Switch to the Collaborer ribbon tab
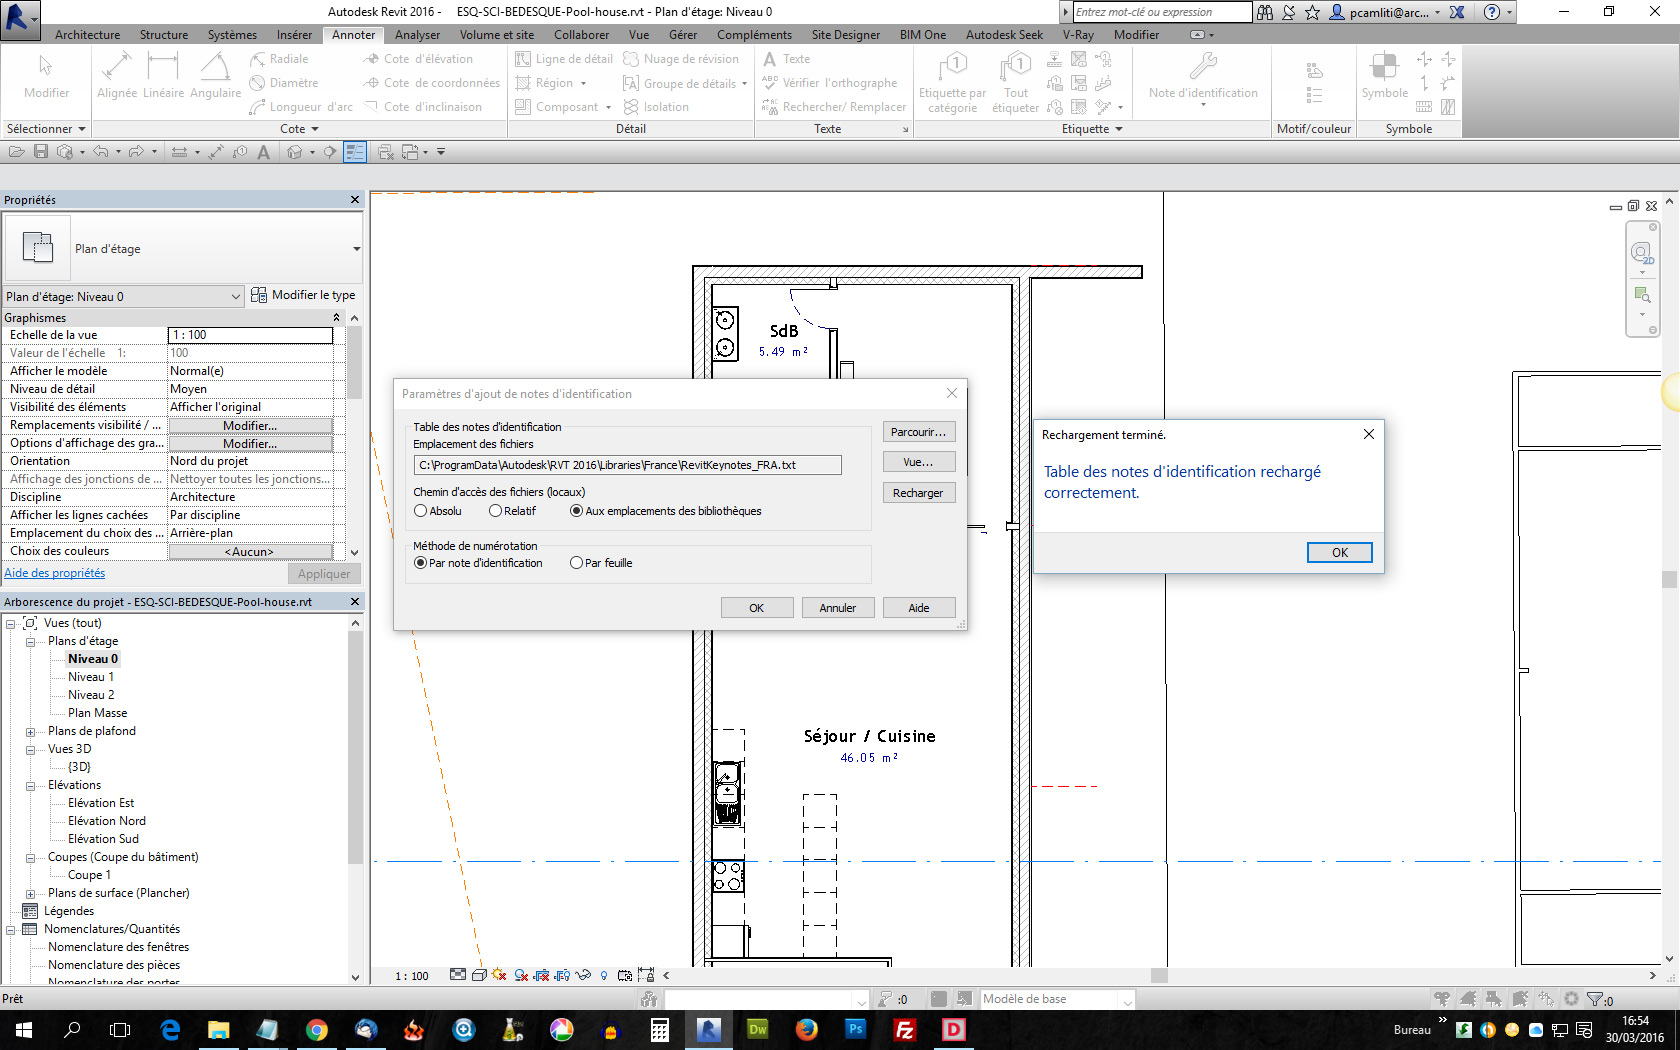Viewport: 1680px width, 1050px height. coord(581,35)
